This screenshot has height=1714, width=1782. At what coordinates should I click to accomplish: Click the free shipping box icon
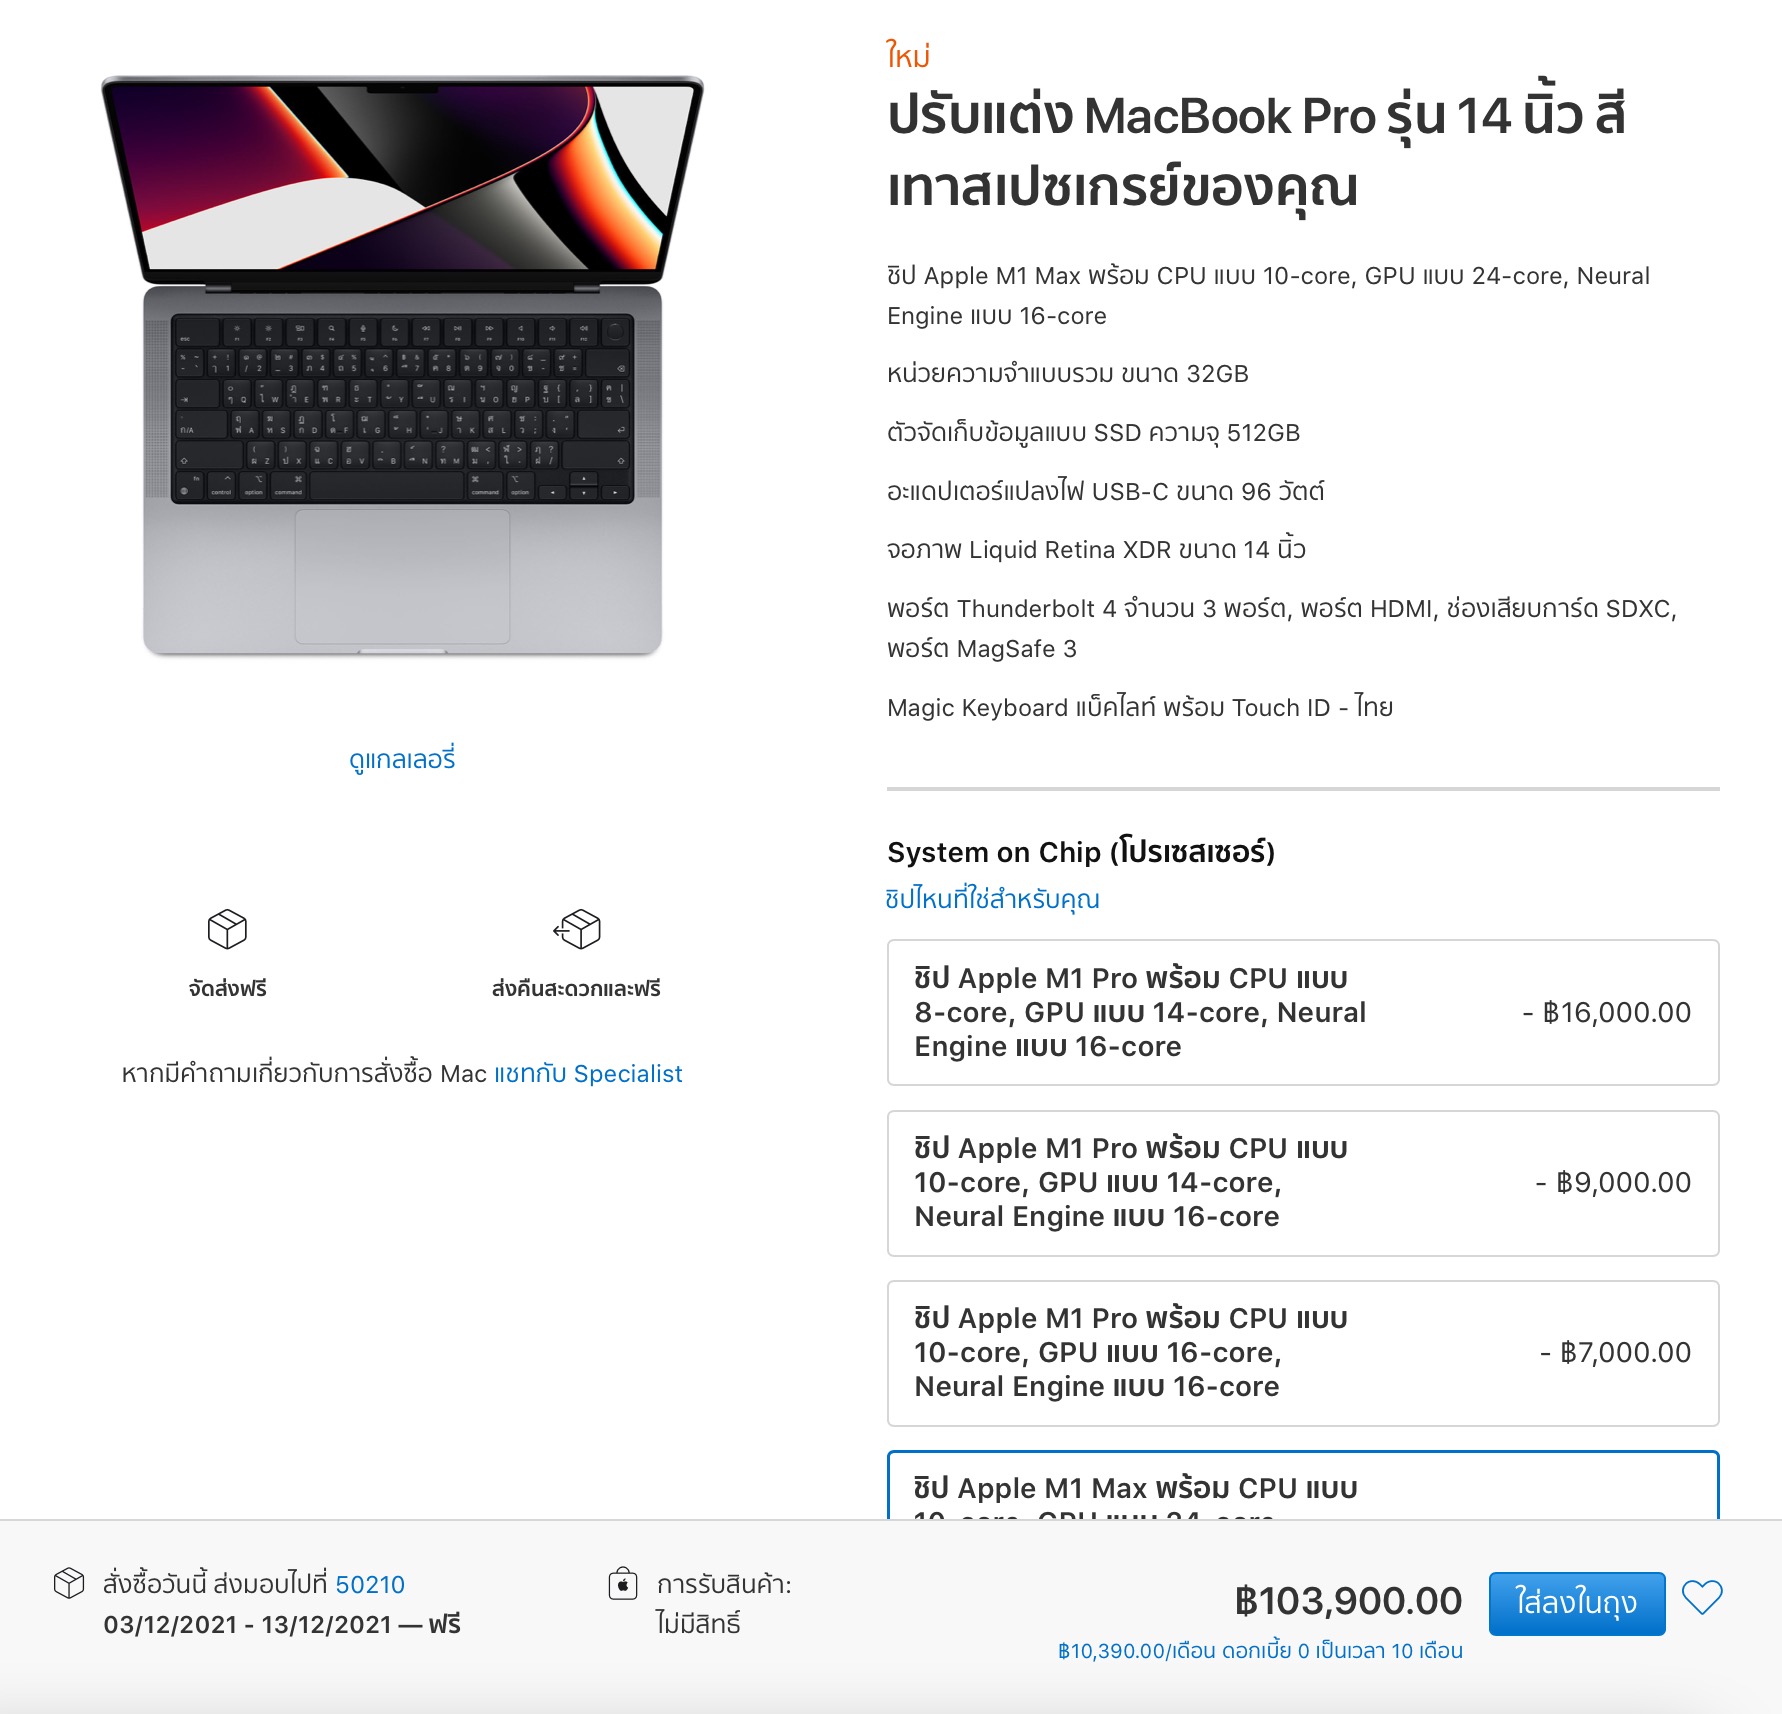[x=227, y=929]
